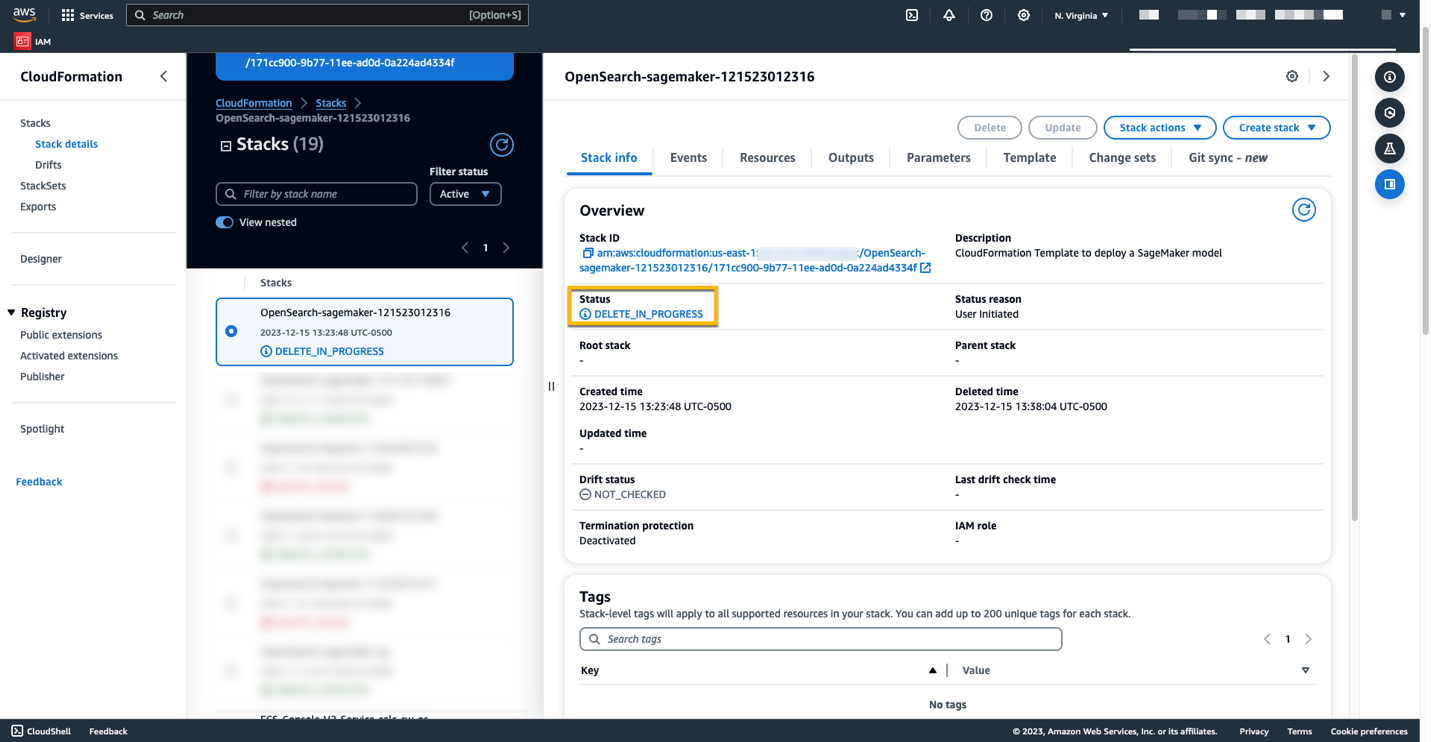Image resolution: width=1431 pixels, height=742 pixels.
Task: Open the DELETE_IN_PROGRESS status link in Overview
Action: (x=648, y=314)
